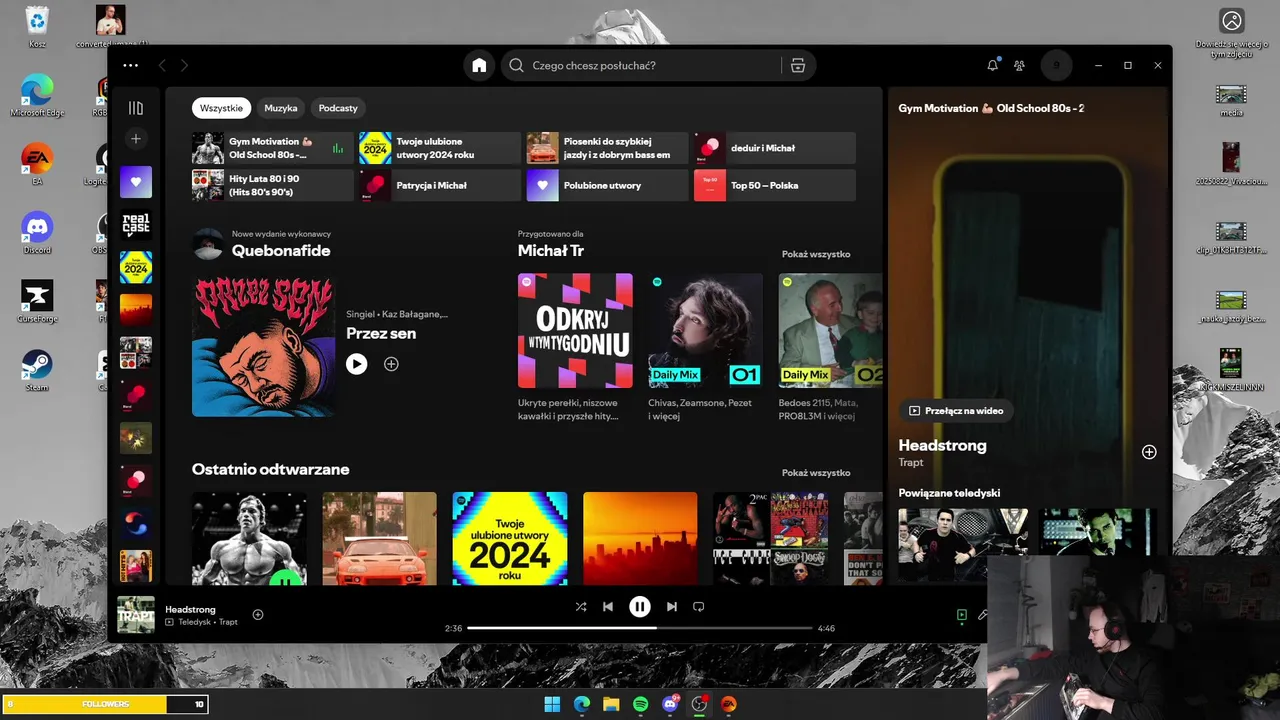This screenshot has height=720, width=1280.
Task: Open Friend Activity people icon
Action: click(1019, 65)
